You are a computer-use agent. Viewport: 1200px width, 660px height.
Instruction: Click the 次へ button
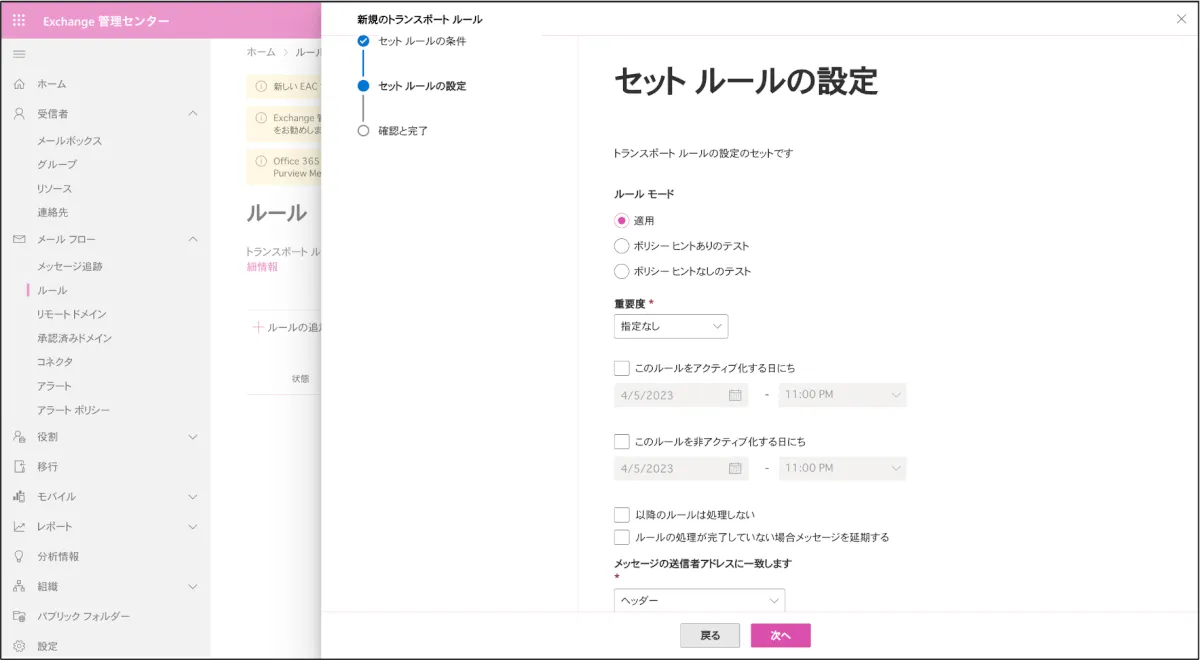pyautogui.click(x=780, y=635)
